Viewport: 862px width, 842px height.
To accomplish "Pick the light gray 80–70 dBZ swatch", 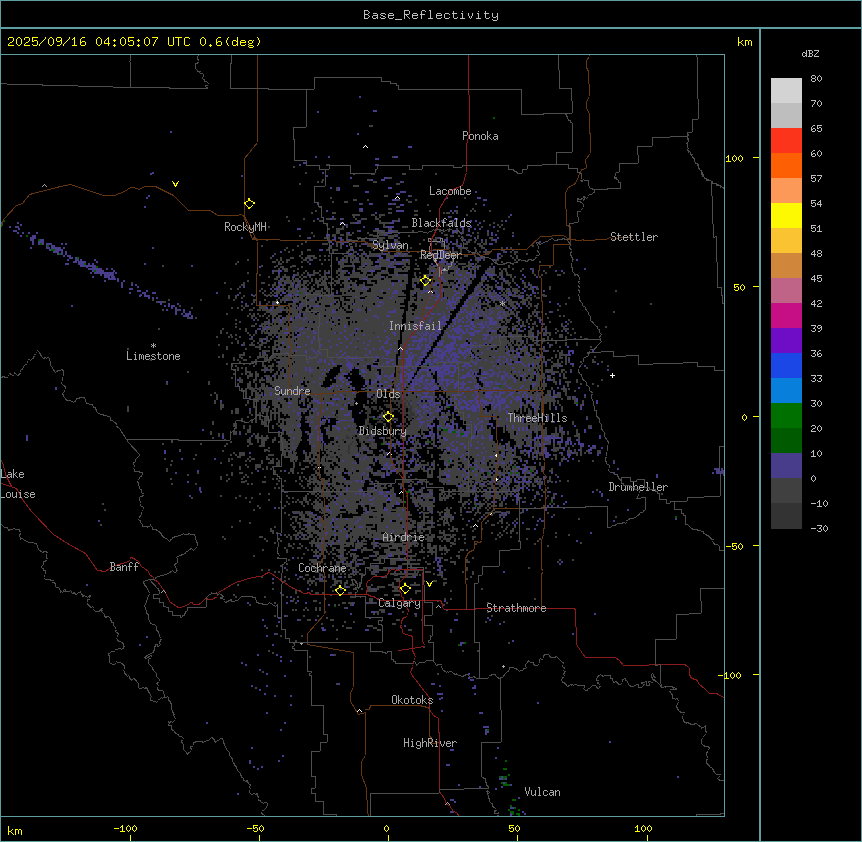I will 786,91.
